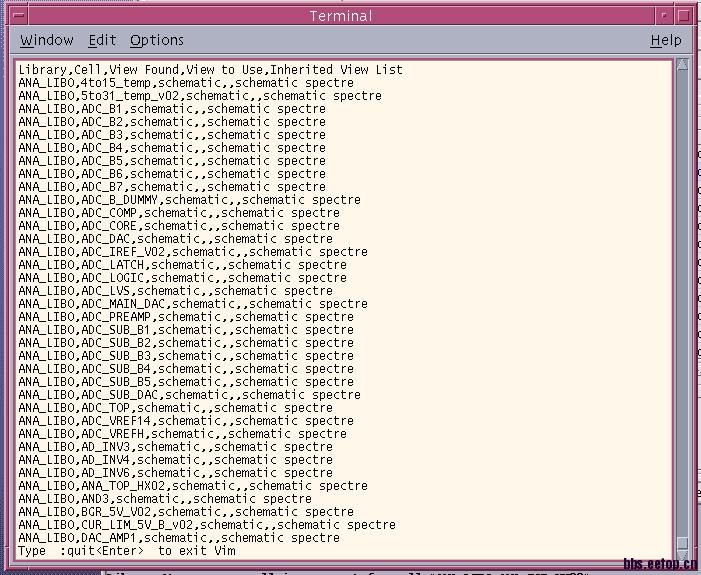Click the CUR_LIM_5V_B_v02 line

tap(207, 524)
